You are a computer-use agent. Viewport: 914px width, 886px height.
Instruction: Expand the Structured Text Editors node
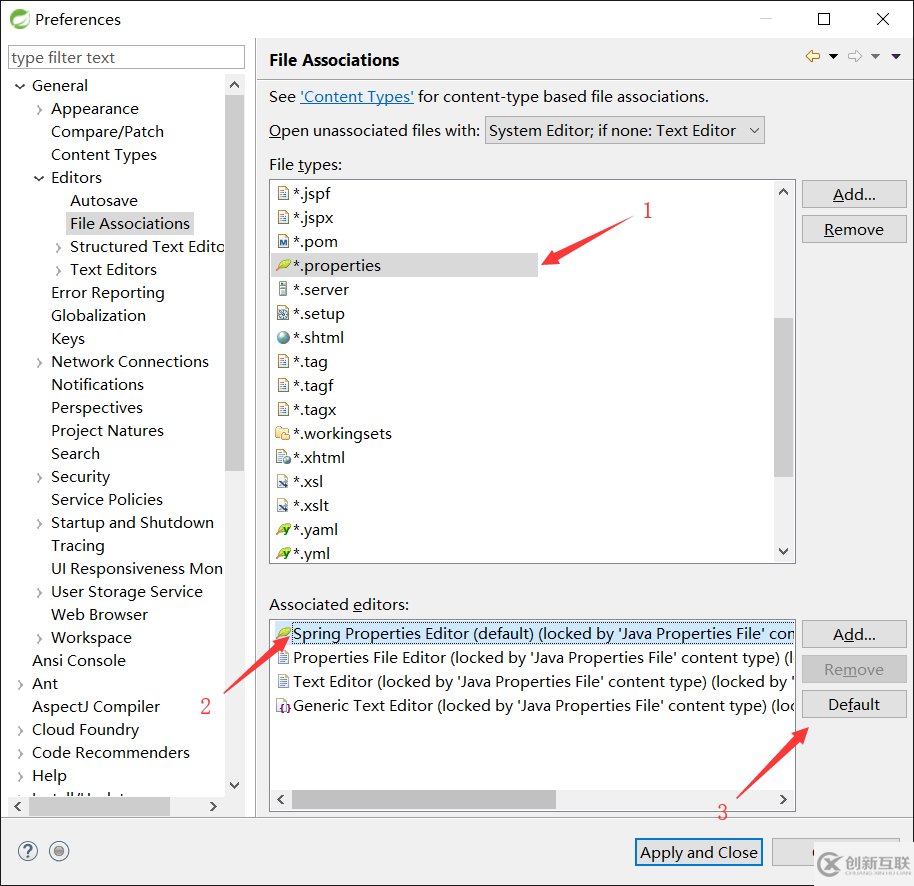click(x=58, y=248)
